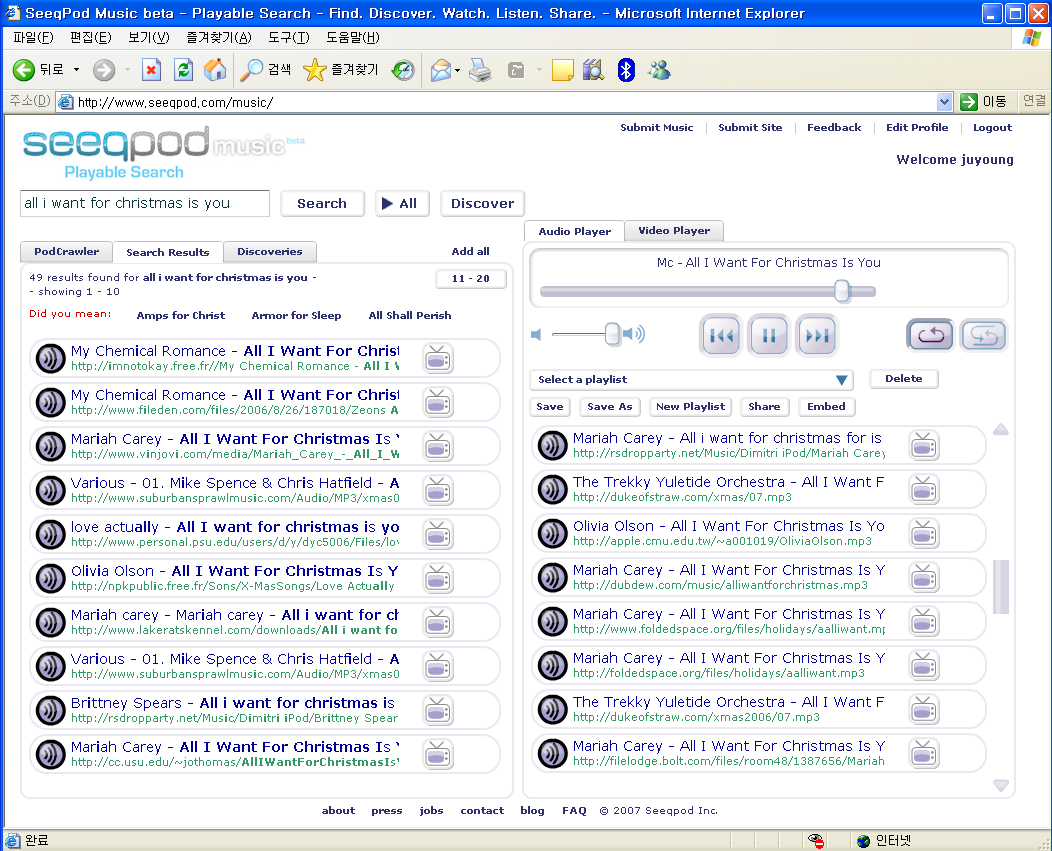Toggle the repeat button in player

pos(930,335)
